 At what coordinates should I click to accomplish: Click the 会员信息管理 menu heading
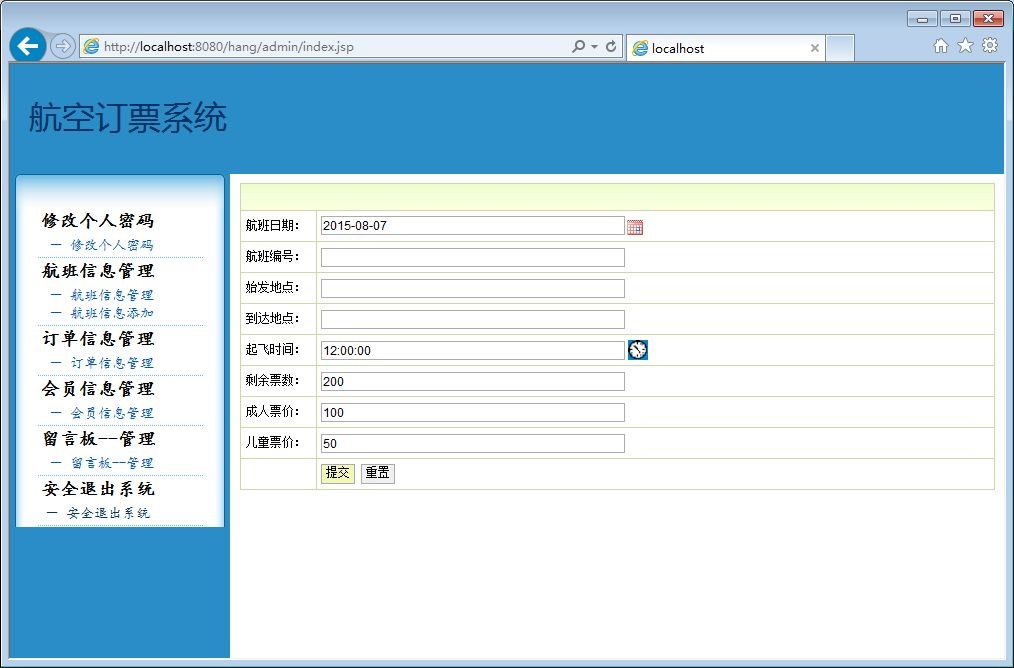coord(98,388)
